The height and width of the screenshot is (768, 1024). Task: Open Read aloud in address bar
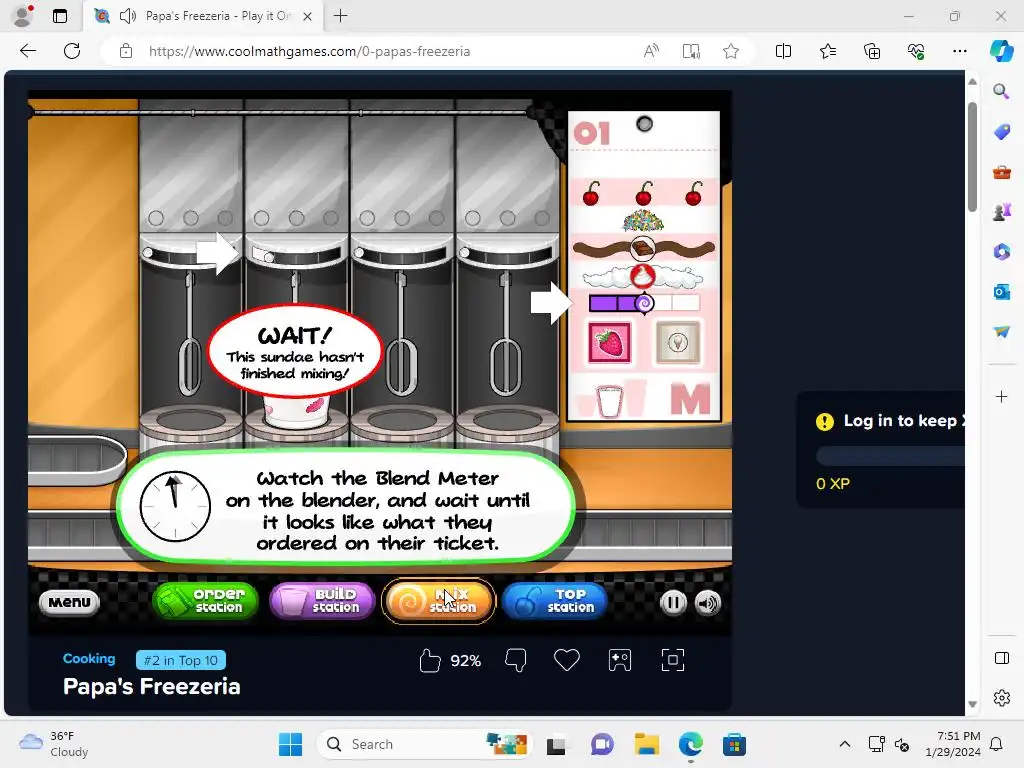coord(651,51)
